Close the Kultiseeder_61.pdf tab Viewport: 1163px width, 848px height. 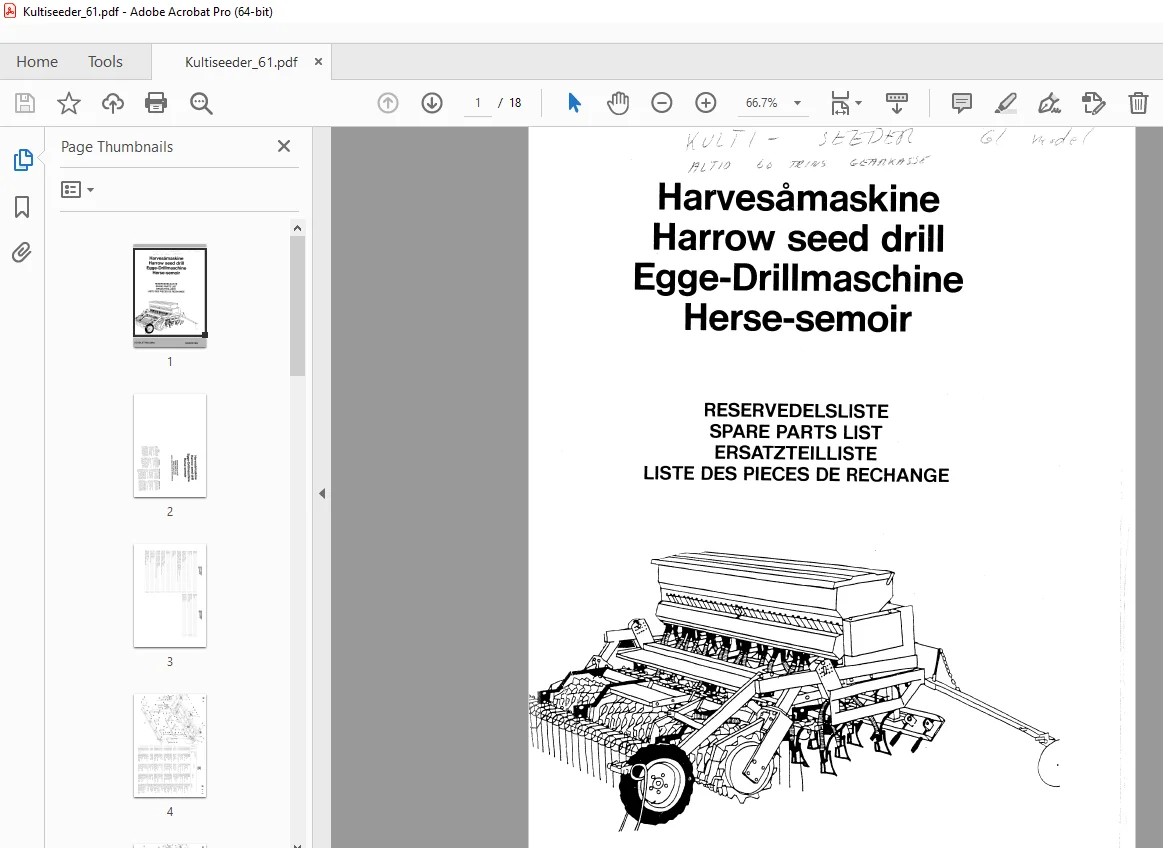318,62
